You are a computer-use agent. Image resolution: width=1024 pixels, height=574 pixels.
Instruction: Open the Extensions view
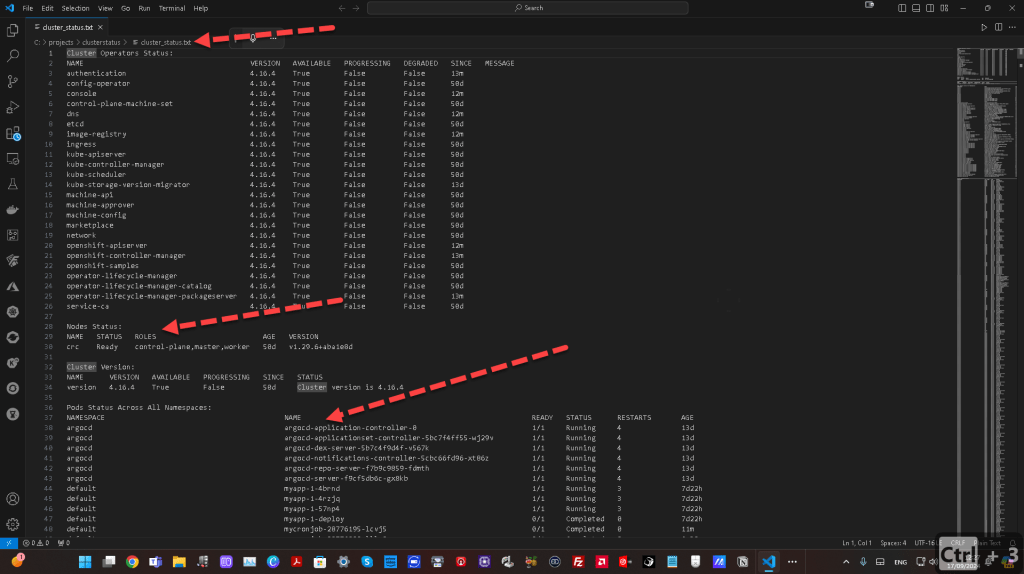[12, 133]
